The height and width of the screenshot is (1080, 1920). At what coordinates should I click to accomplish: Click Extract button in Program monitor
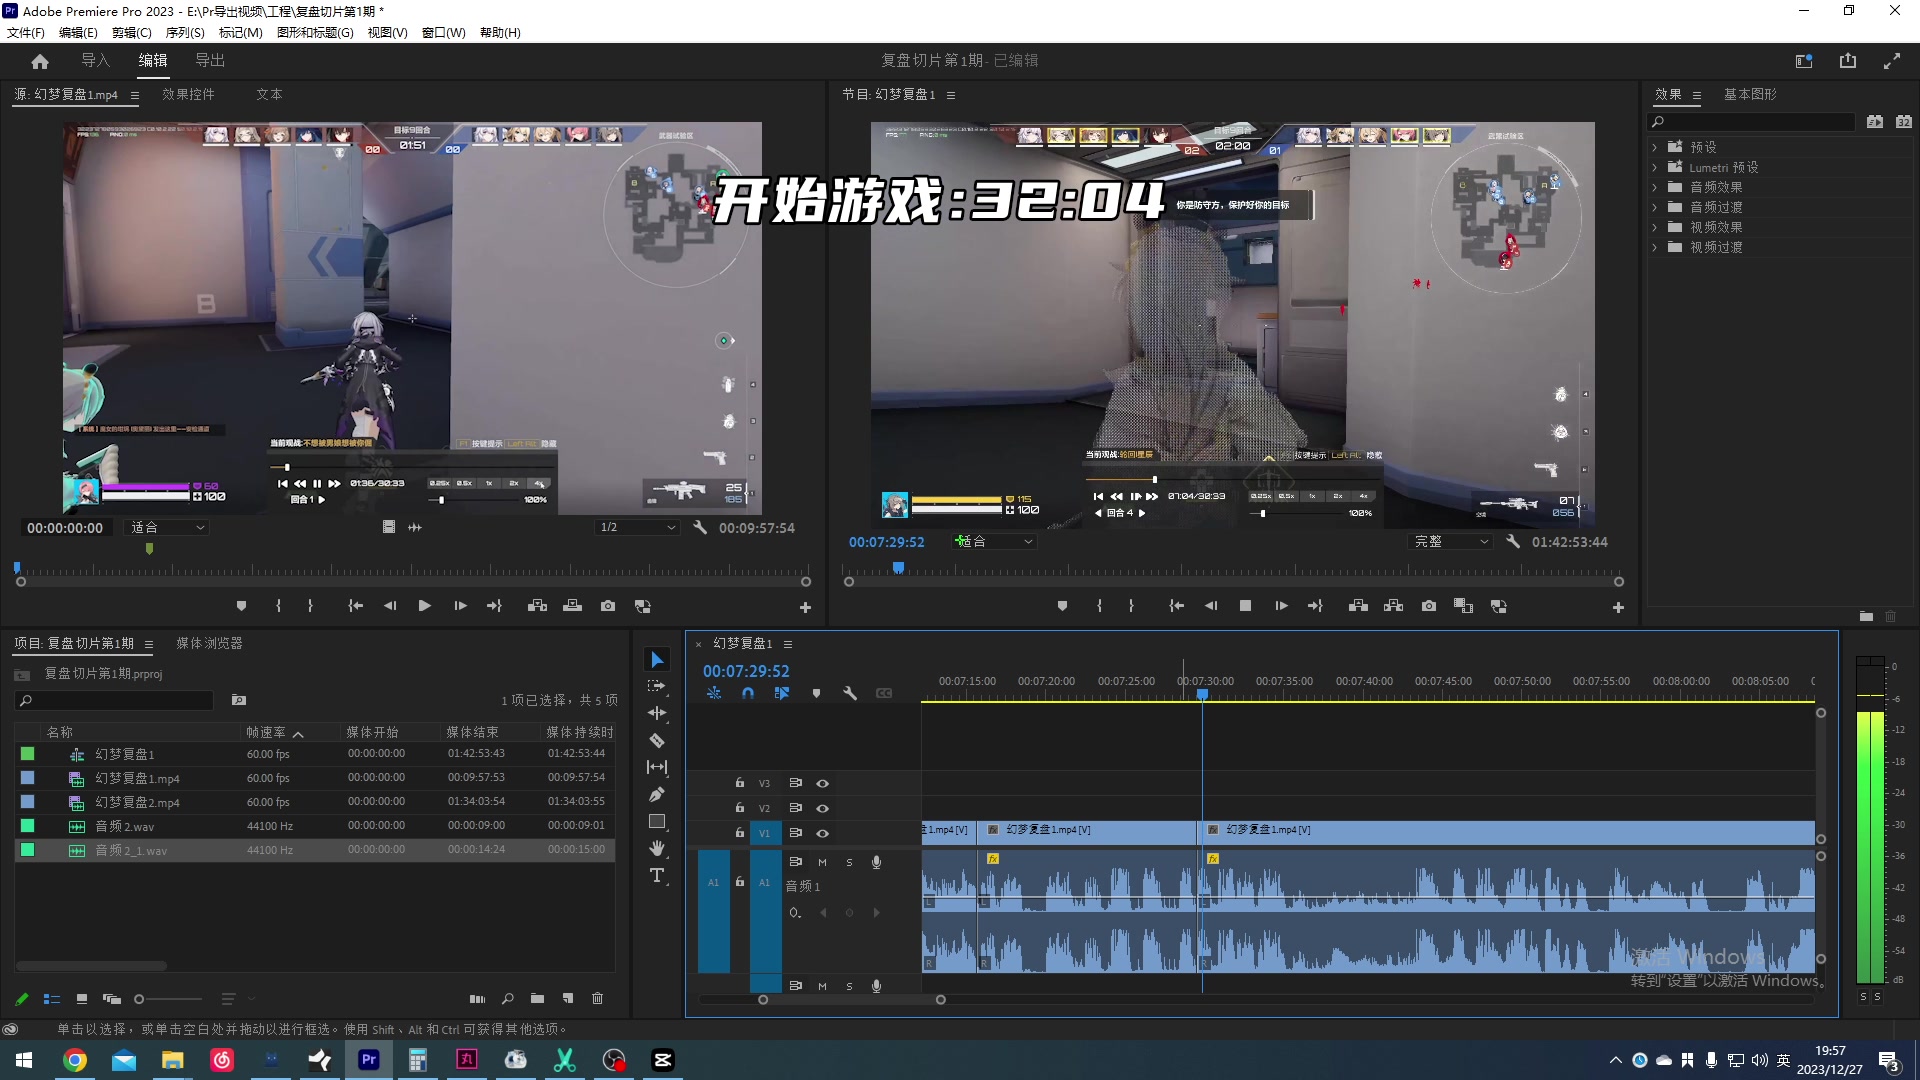click(1393, 606)
